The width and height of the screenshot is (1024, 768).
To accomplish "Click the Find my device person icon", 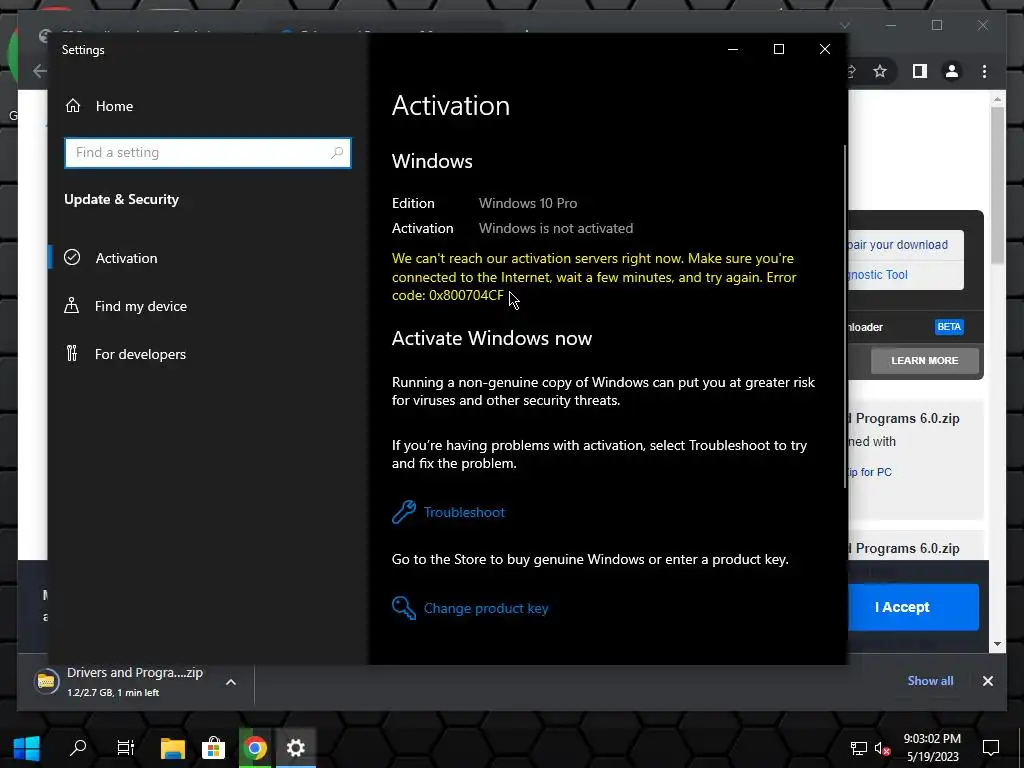I will [x=71, y=306].
